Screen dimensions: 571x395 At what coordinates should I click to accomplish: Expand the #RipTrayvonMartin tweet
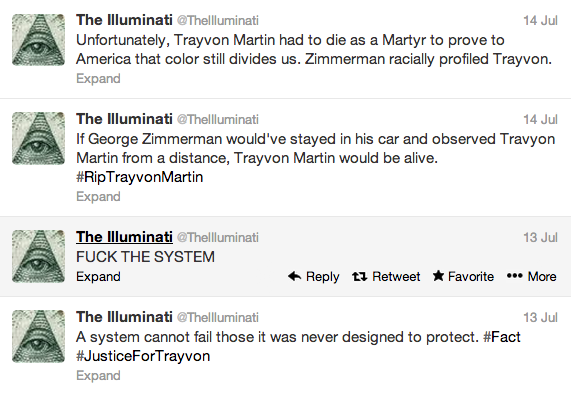tap(98, 197)
